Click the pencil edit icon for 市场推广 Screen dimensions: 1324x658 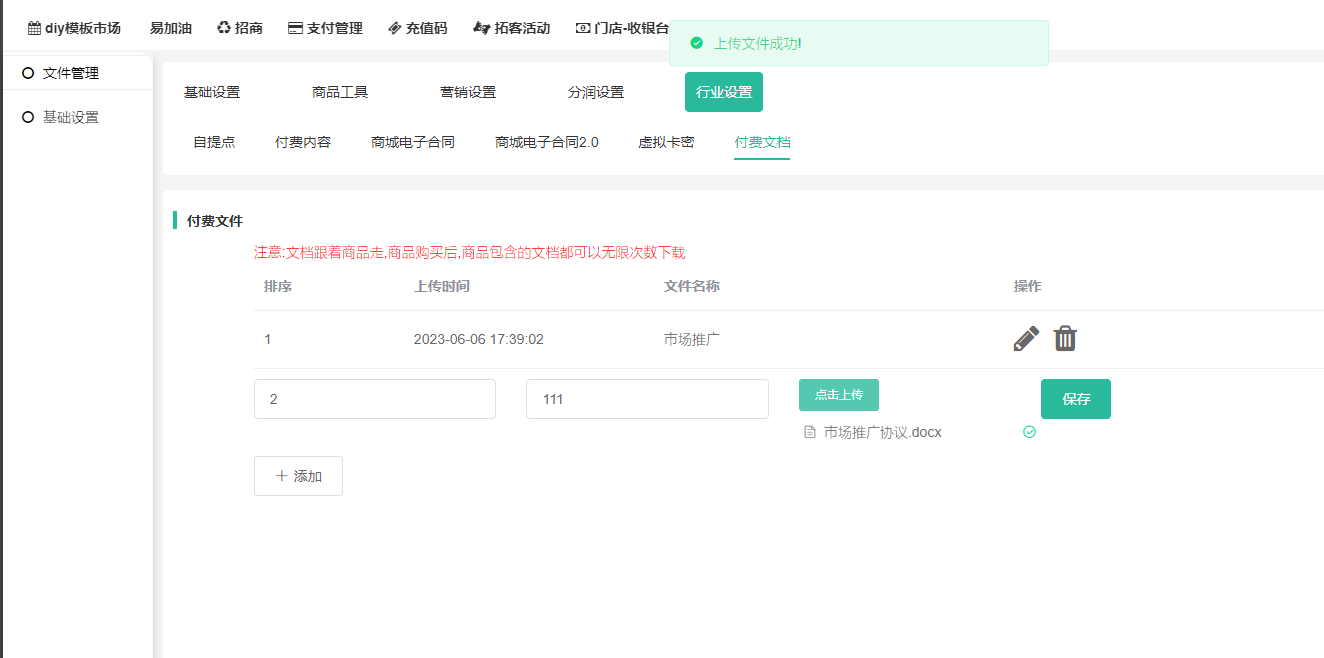1026,339
